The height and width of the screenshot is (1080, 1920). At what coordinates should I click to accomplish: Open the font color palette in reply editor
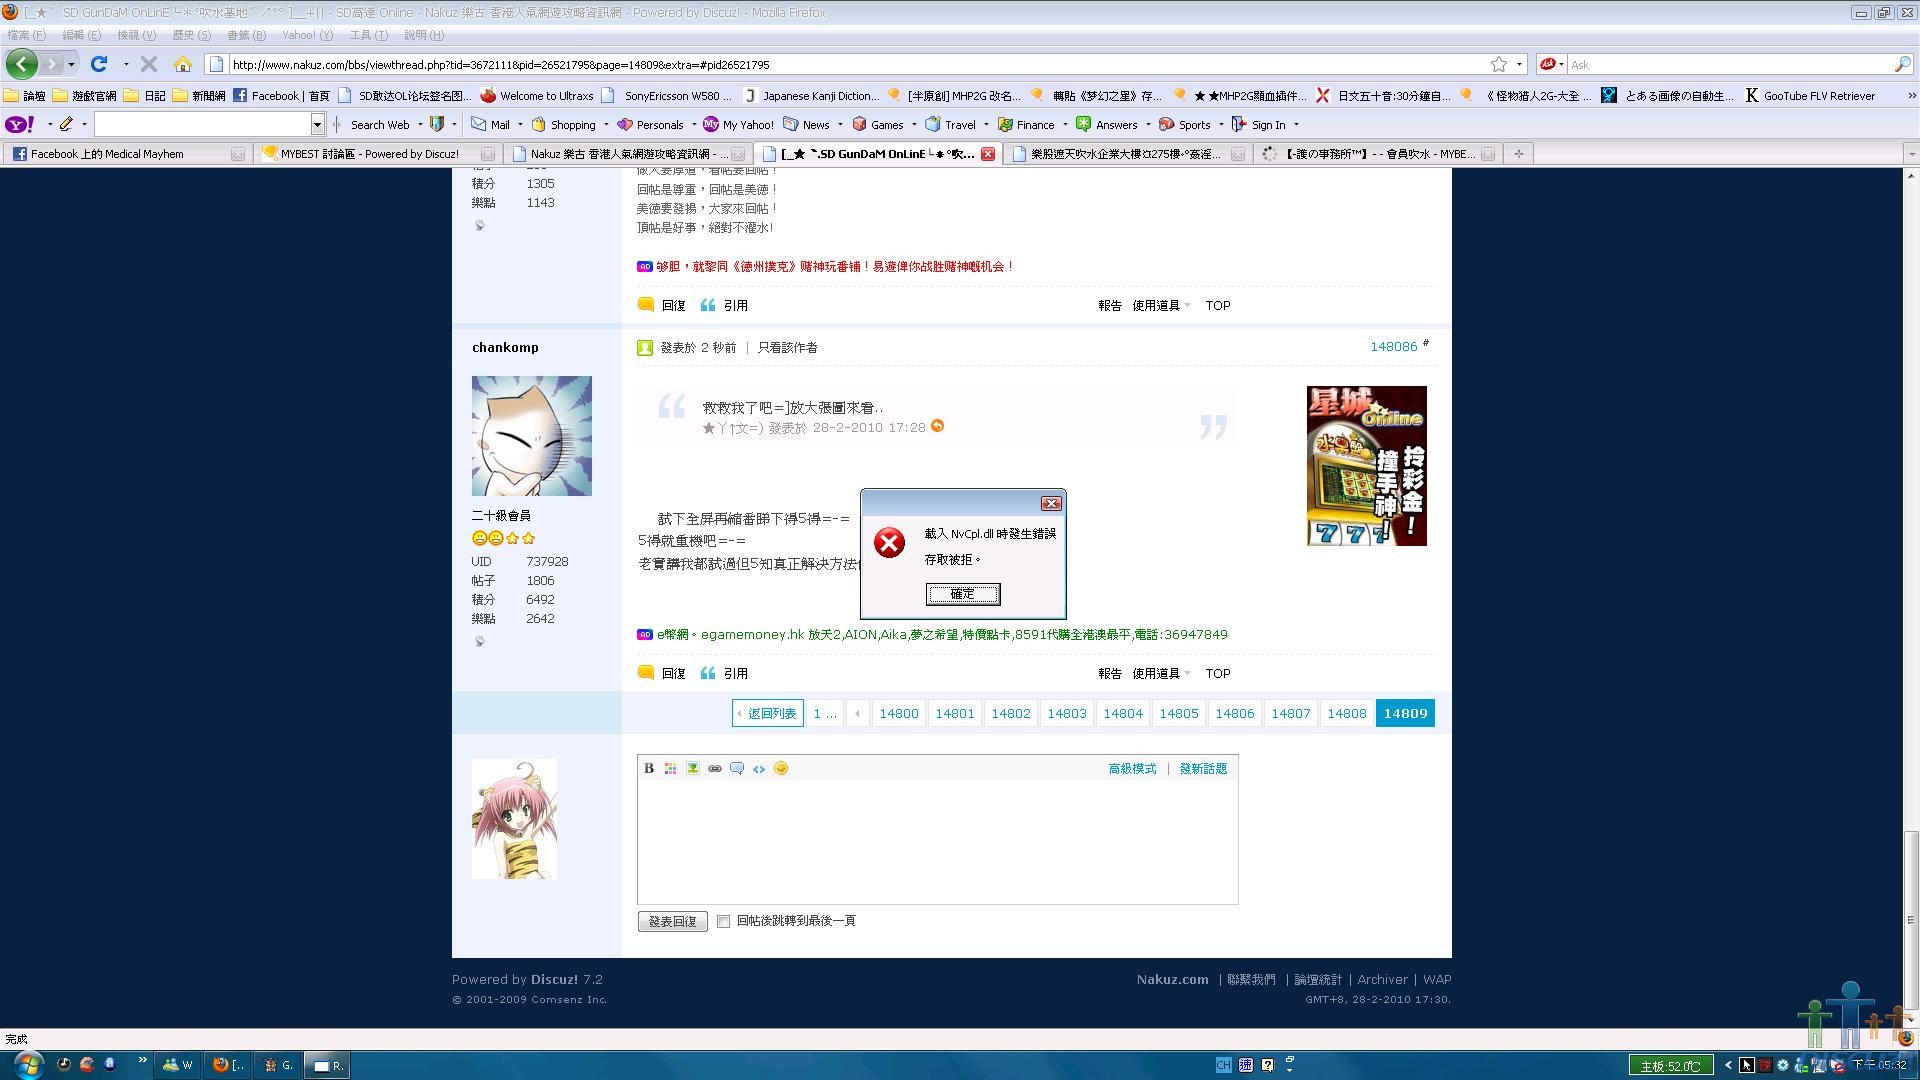(x=671, y=768)
